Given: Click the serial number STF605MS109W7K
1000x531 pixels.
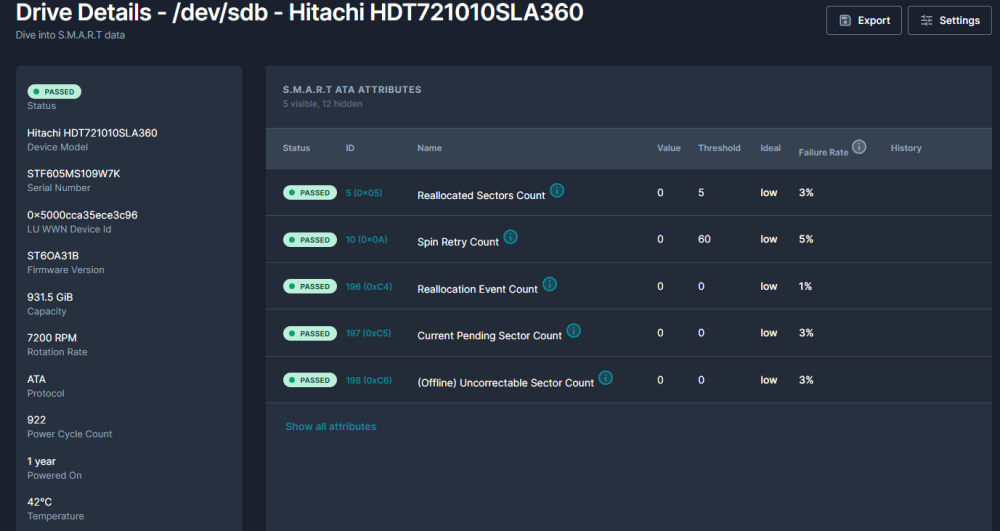Looking at the screenshot, I should click(x=73, y=173).
